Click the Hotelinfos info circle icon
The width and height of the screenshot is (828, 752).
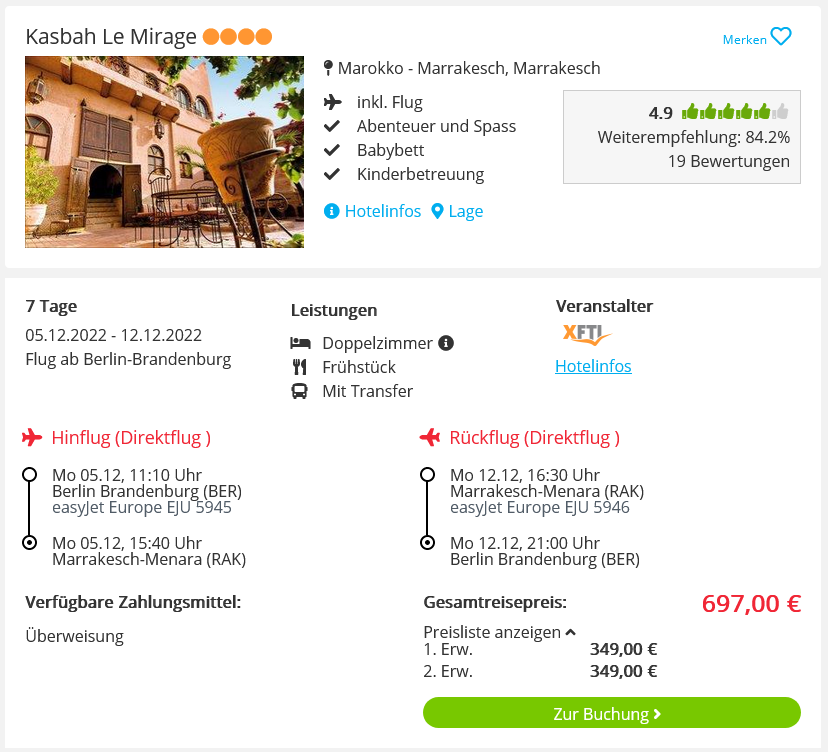tap(331, 211)
